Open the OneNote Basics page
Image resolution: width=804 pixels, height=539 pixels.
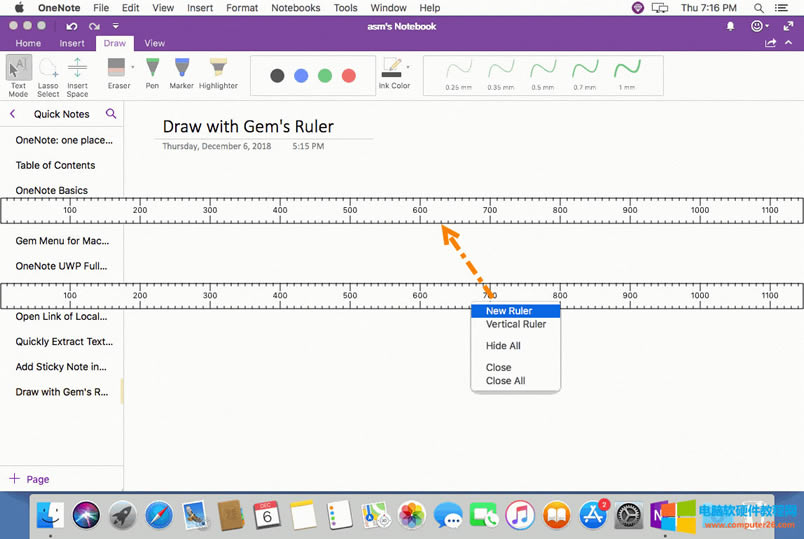point(52,190)
